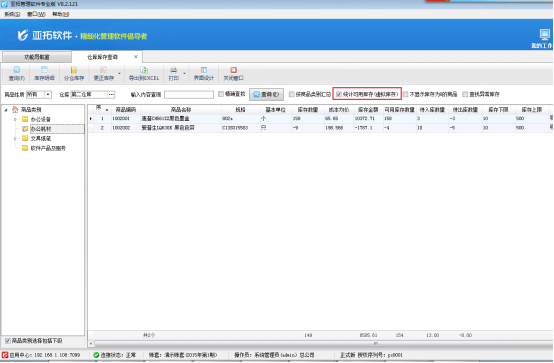Open the dropdown arrow beside 更正库存

(119, 74)
